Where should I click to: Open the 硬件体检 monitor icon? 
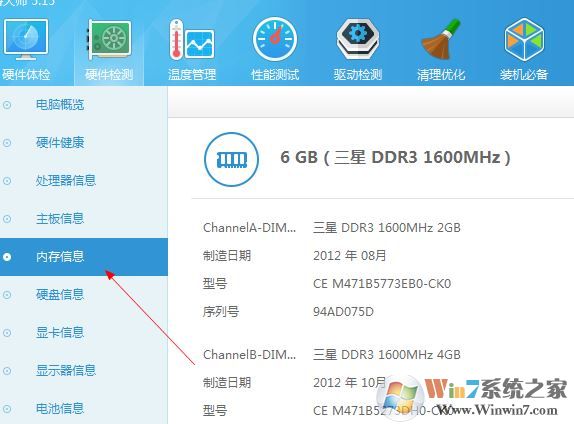[x=26, y=40]
